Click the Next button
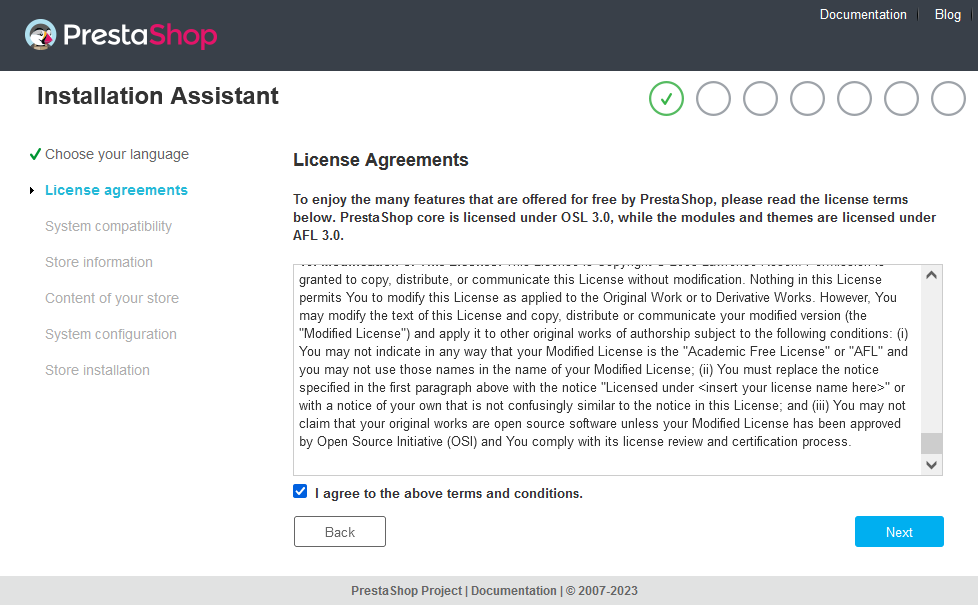The width and height of the screenshot is (978, 605). click(898, 531)
